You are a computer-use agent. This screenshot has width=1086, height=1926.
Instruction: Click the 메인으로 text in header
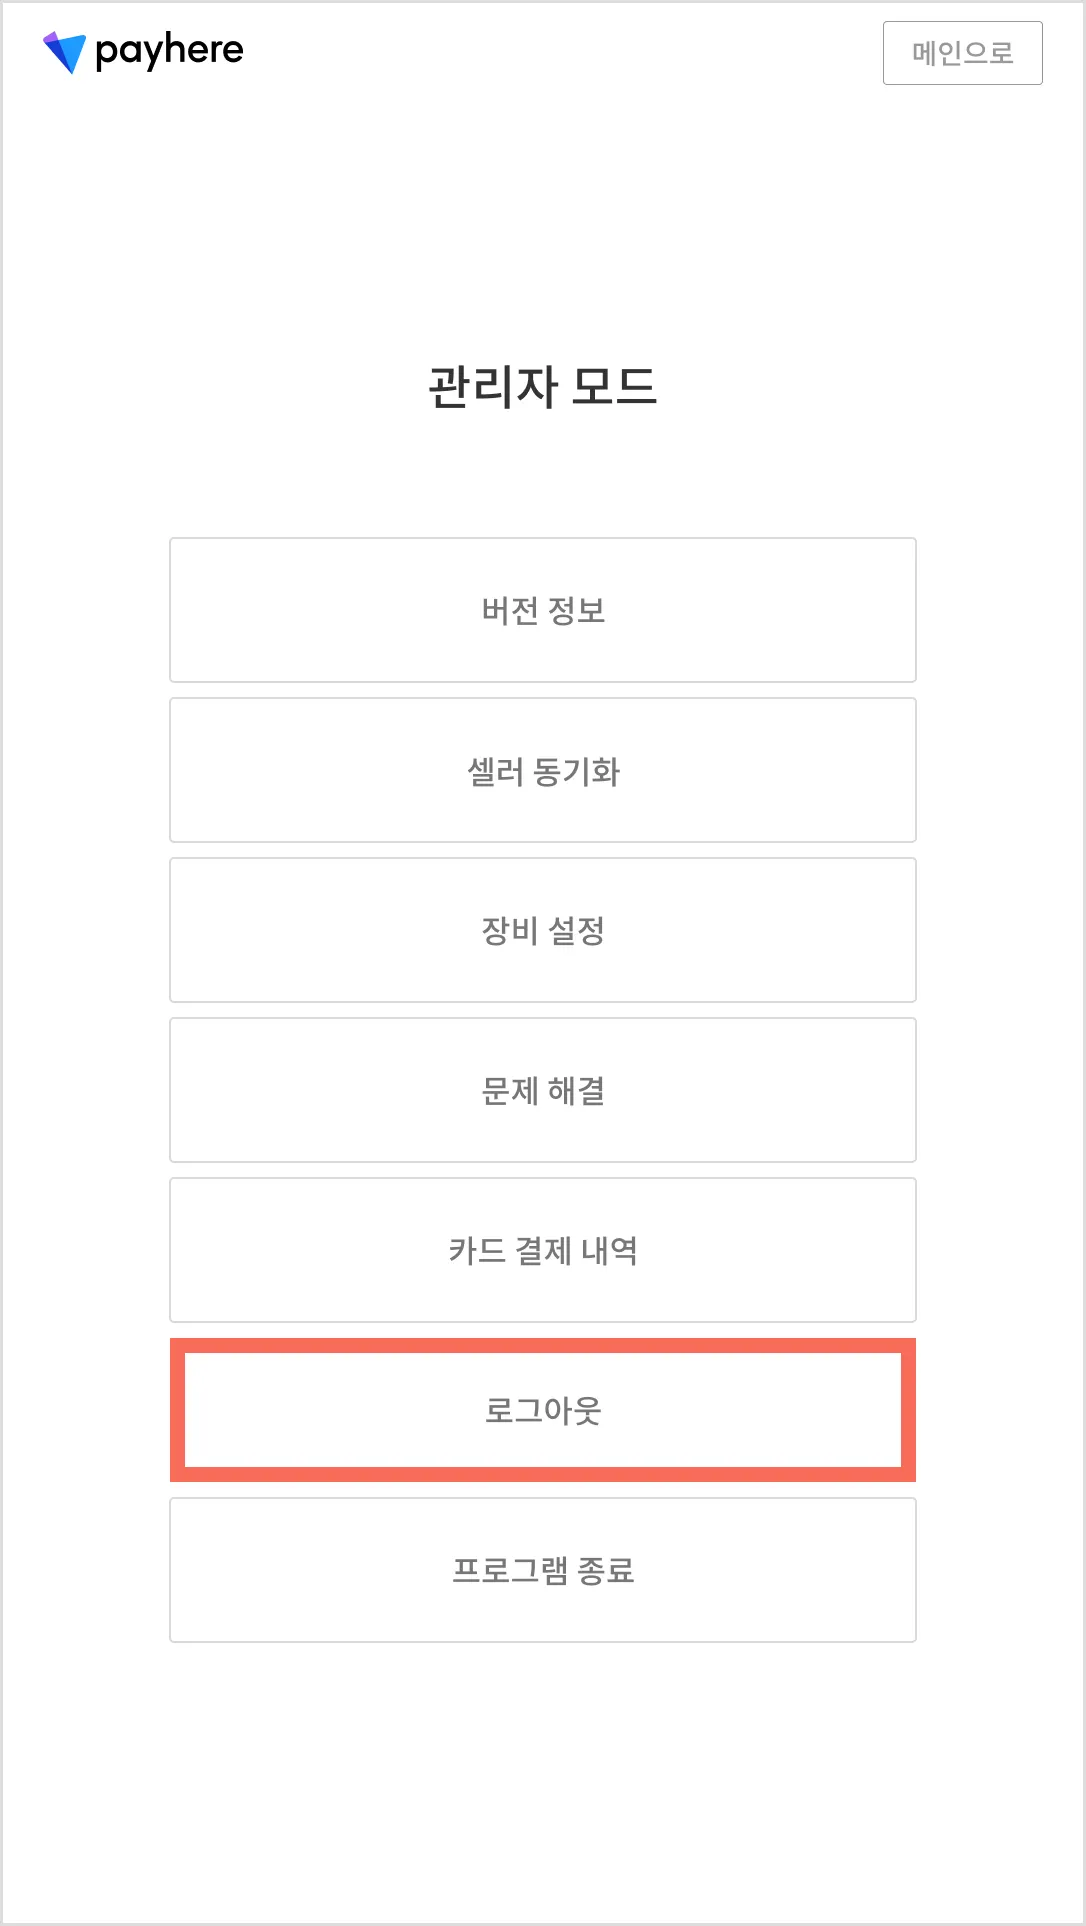962,53
